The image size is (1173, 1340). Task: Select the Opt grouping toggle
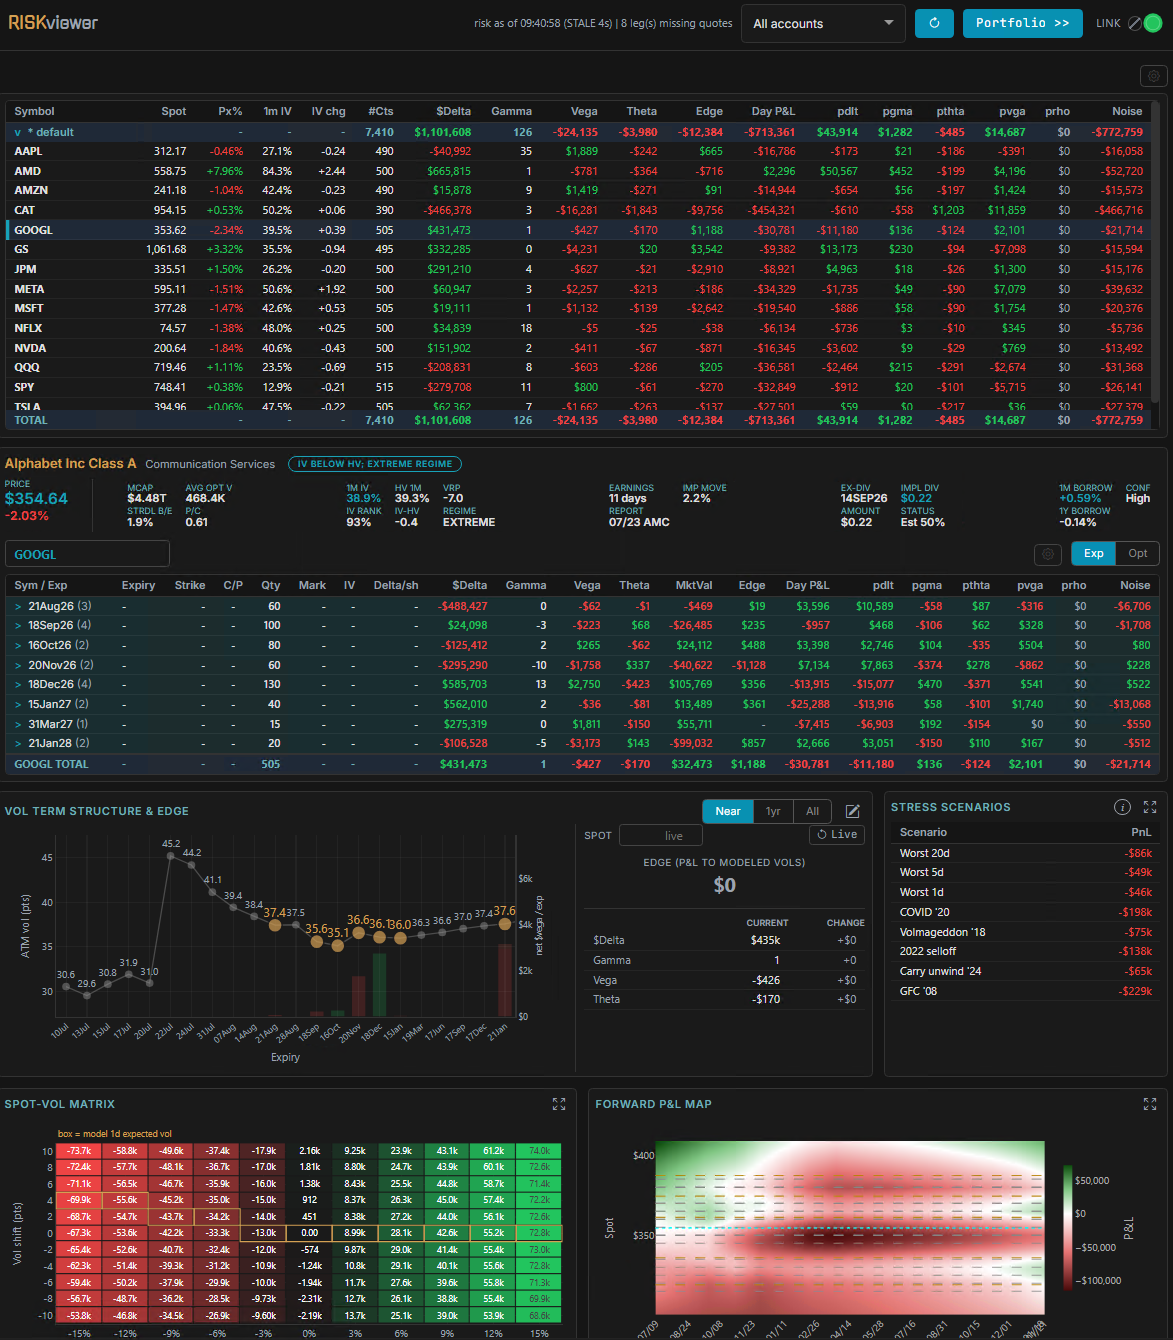click(x=1138, y=553)
